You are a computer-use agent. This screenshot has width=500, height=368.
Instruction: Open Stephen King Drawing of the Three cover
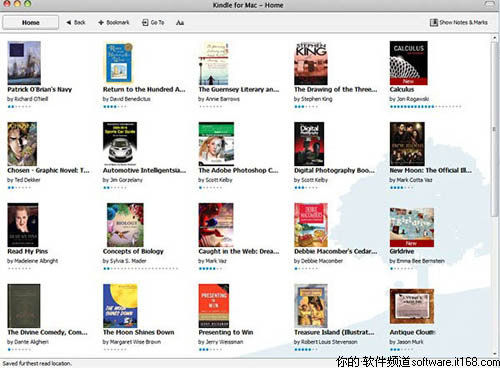point(311,63)
